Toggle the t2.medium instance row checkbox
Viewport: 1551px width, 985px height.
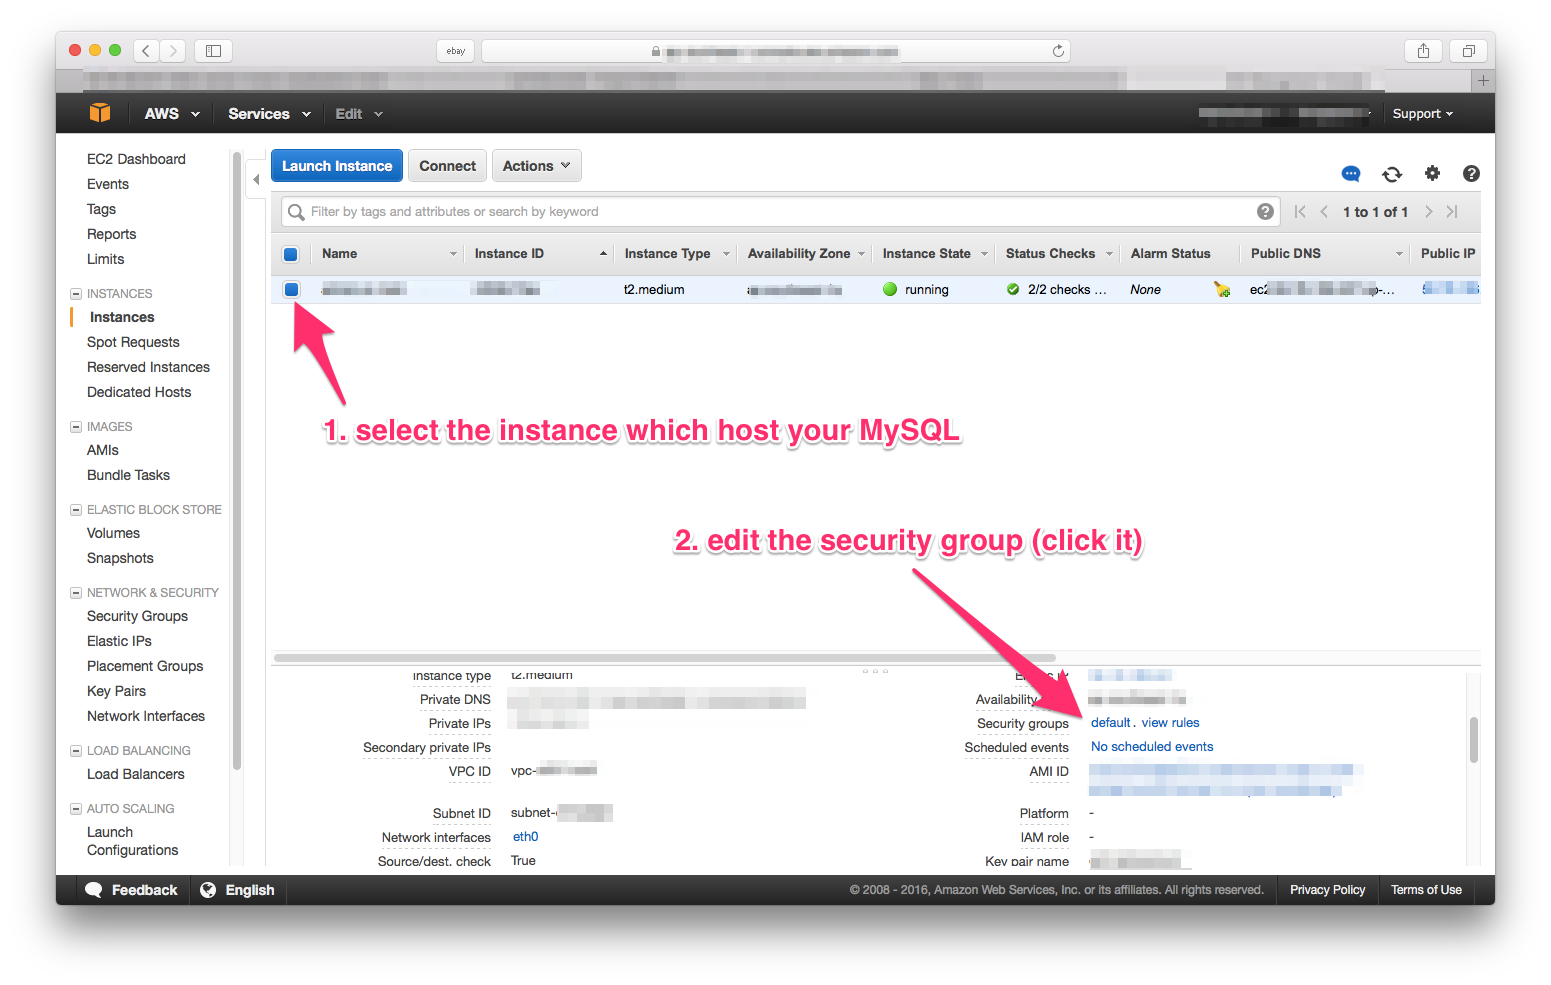[291, 289]
